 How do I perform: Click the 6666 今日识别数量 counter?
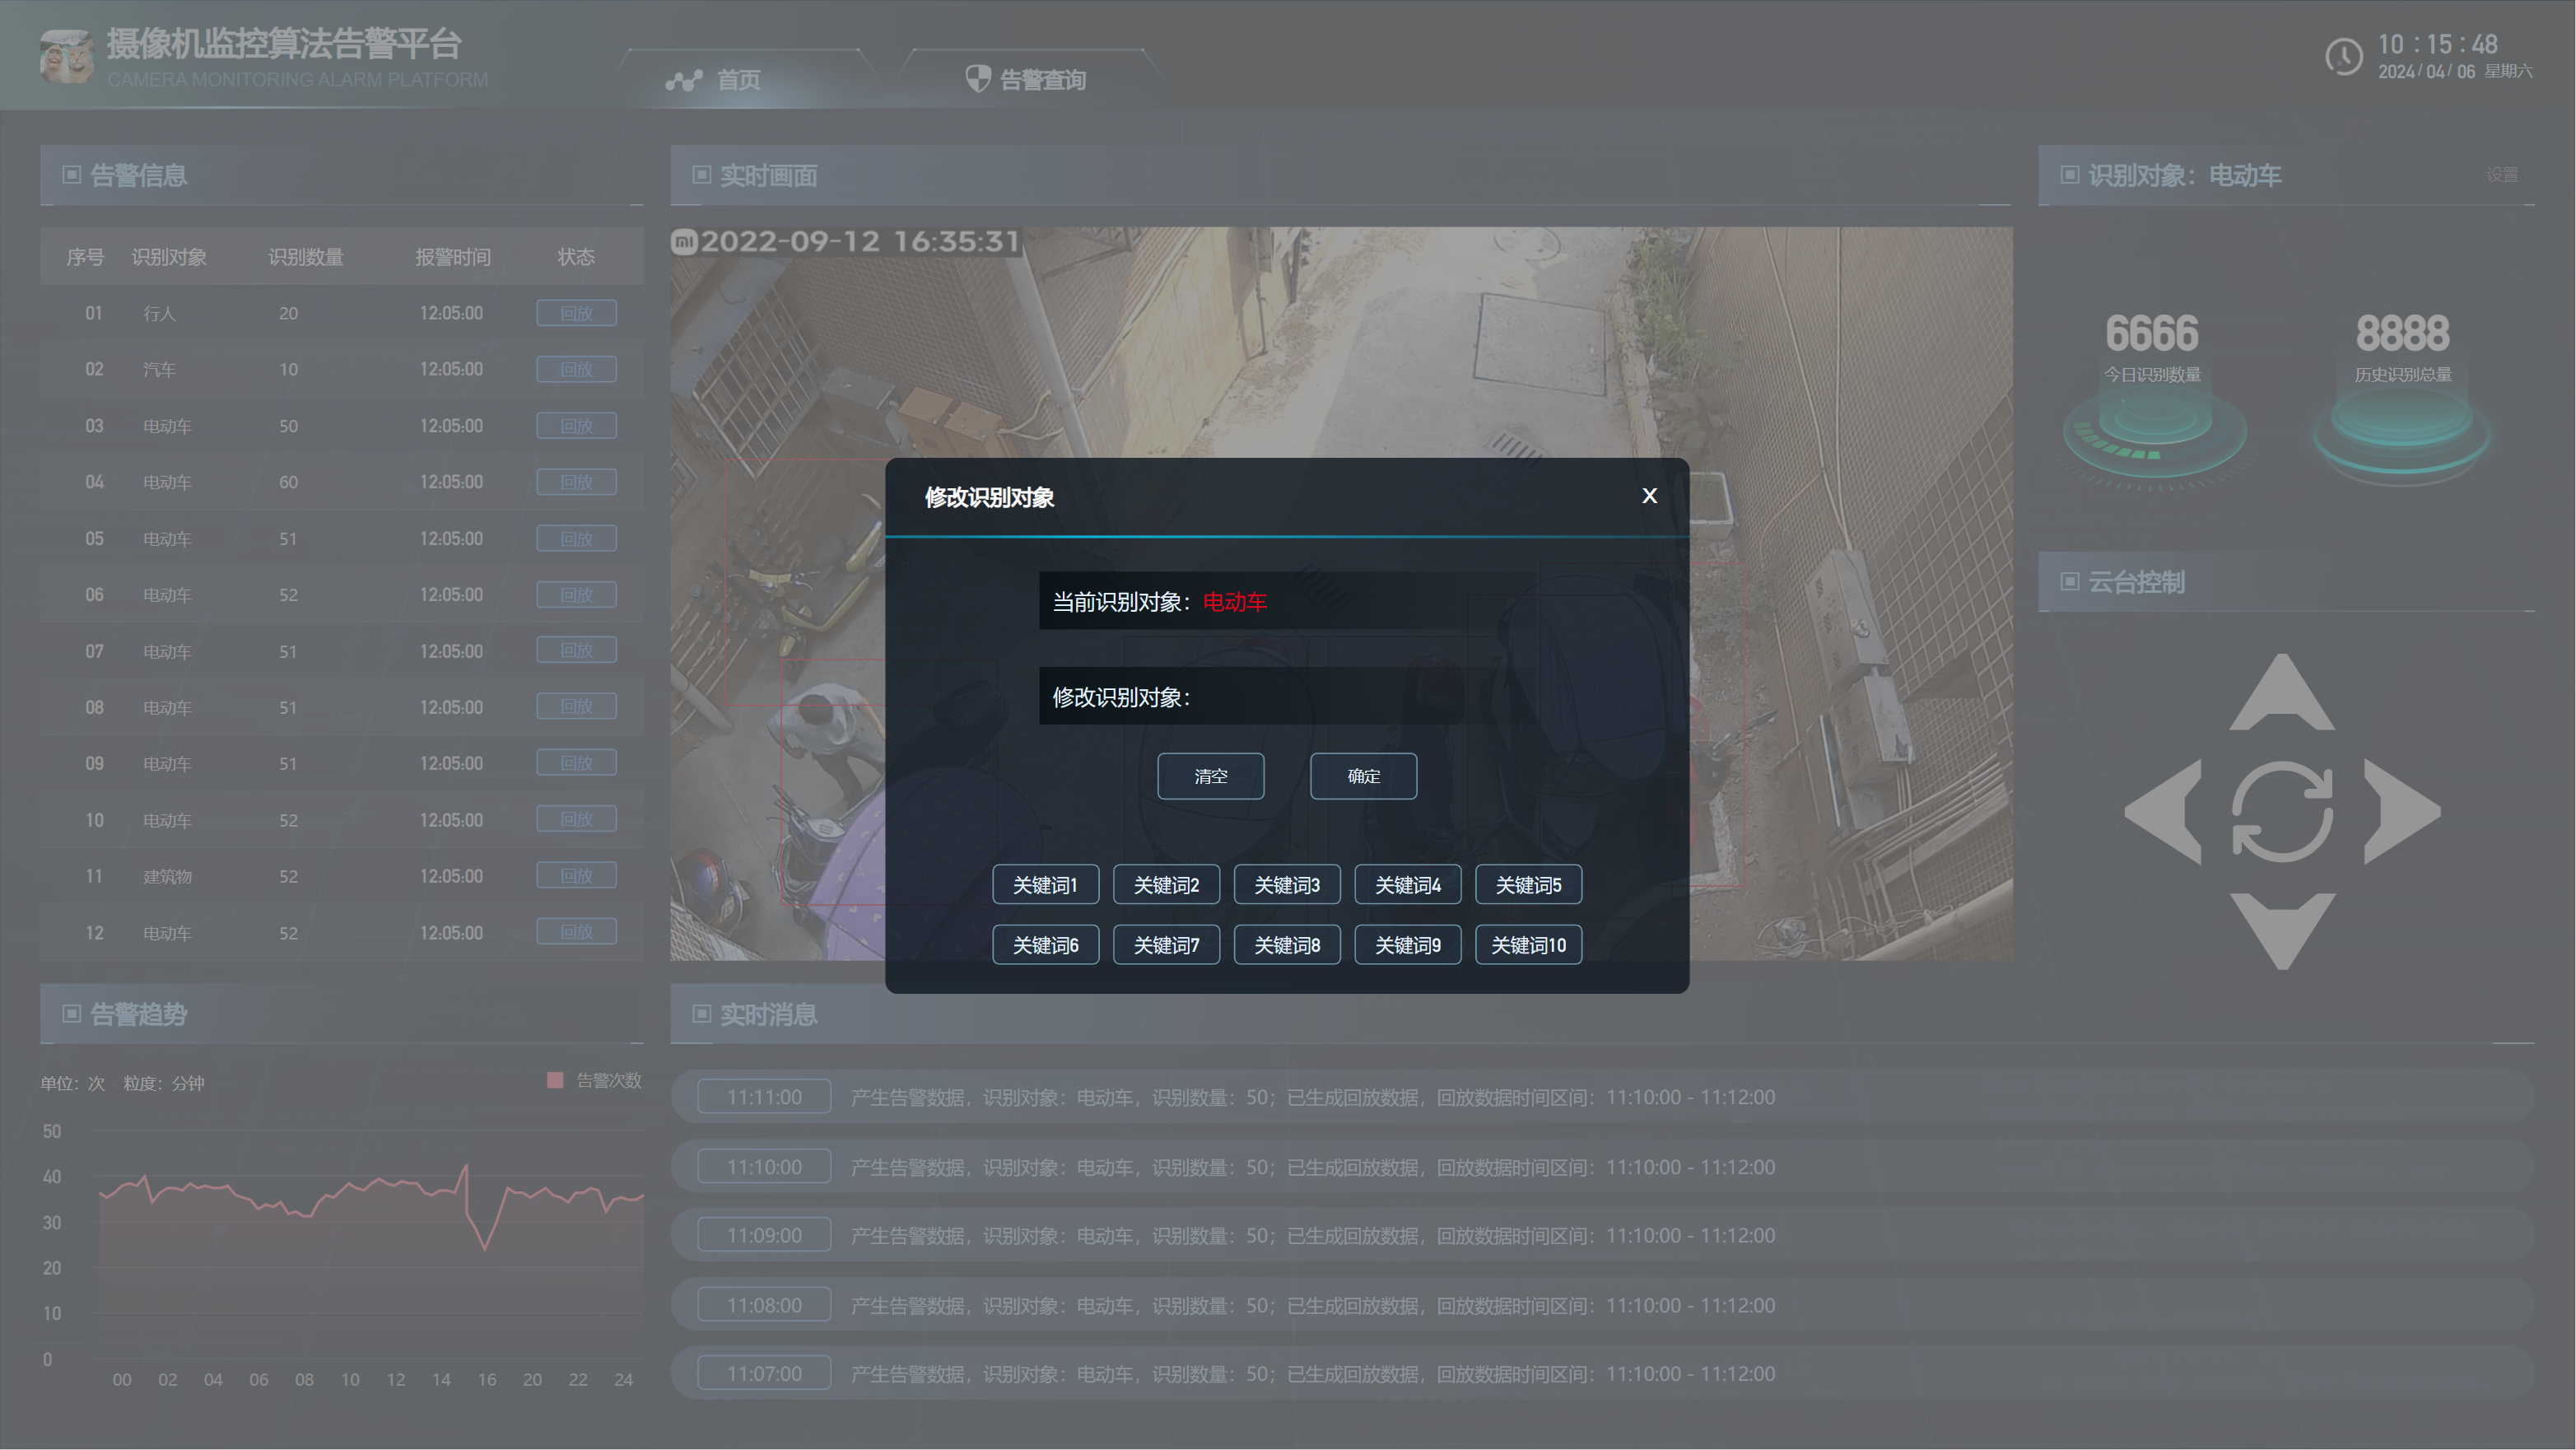(2152, 334)
